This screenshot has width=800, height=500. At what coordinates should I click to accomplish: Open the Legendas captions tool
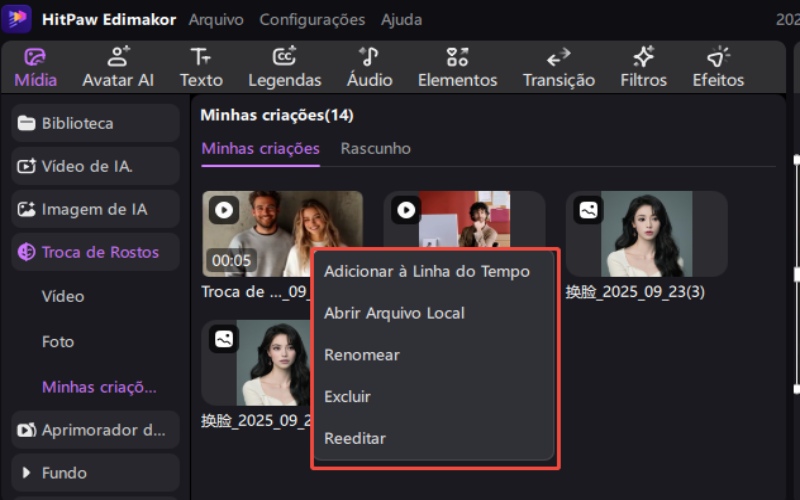(x=285, y=67)
